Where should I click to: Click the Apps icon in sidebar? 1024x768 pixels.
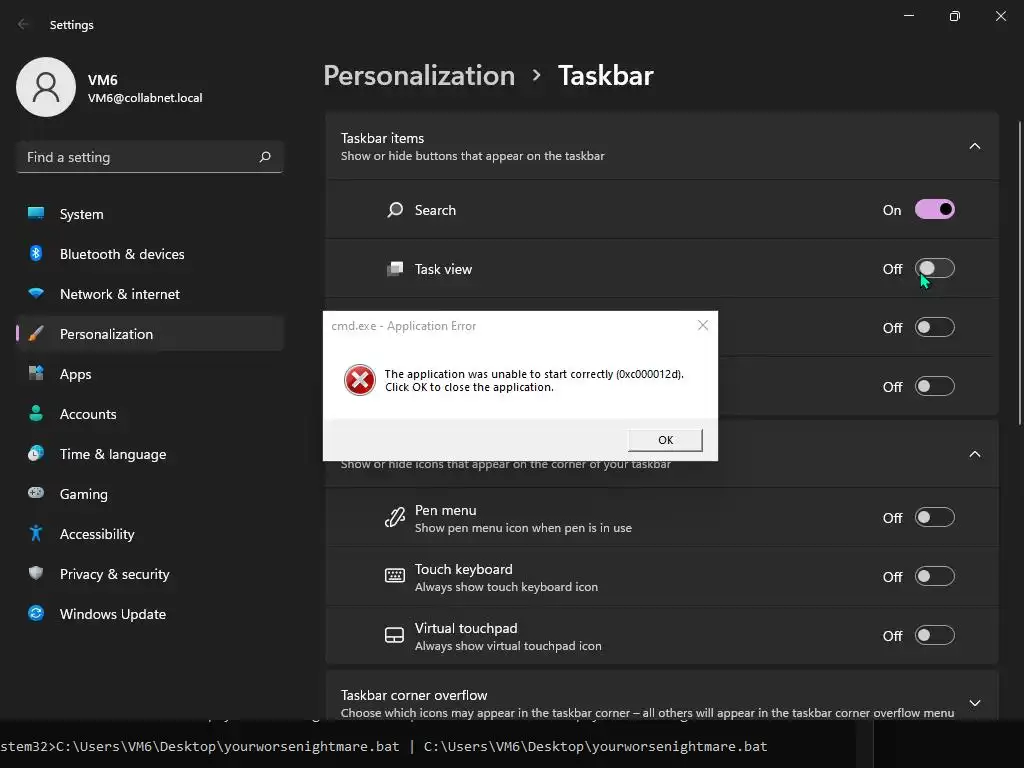(x=36, y=374)
